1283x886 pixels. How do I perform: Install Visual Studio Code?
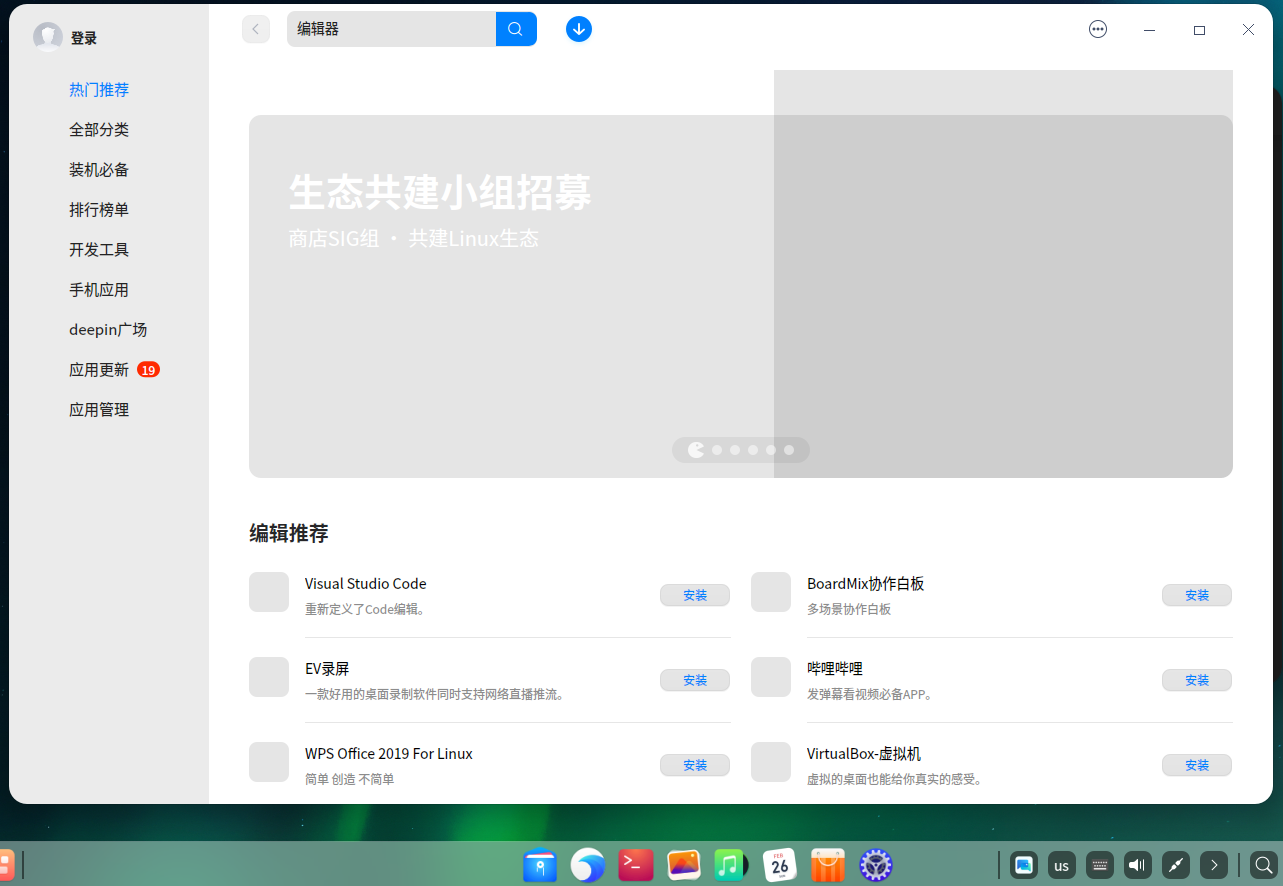pos(695,595)
